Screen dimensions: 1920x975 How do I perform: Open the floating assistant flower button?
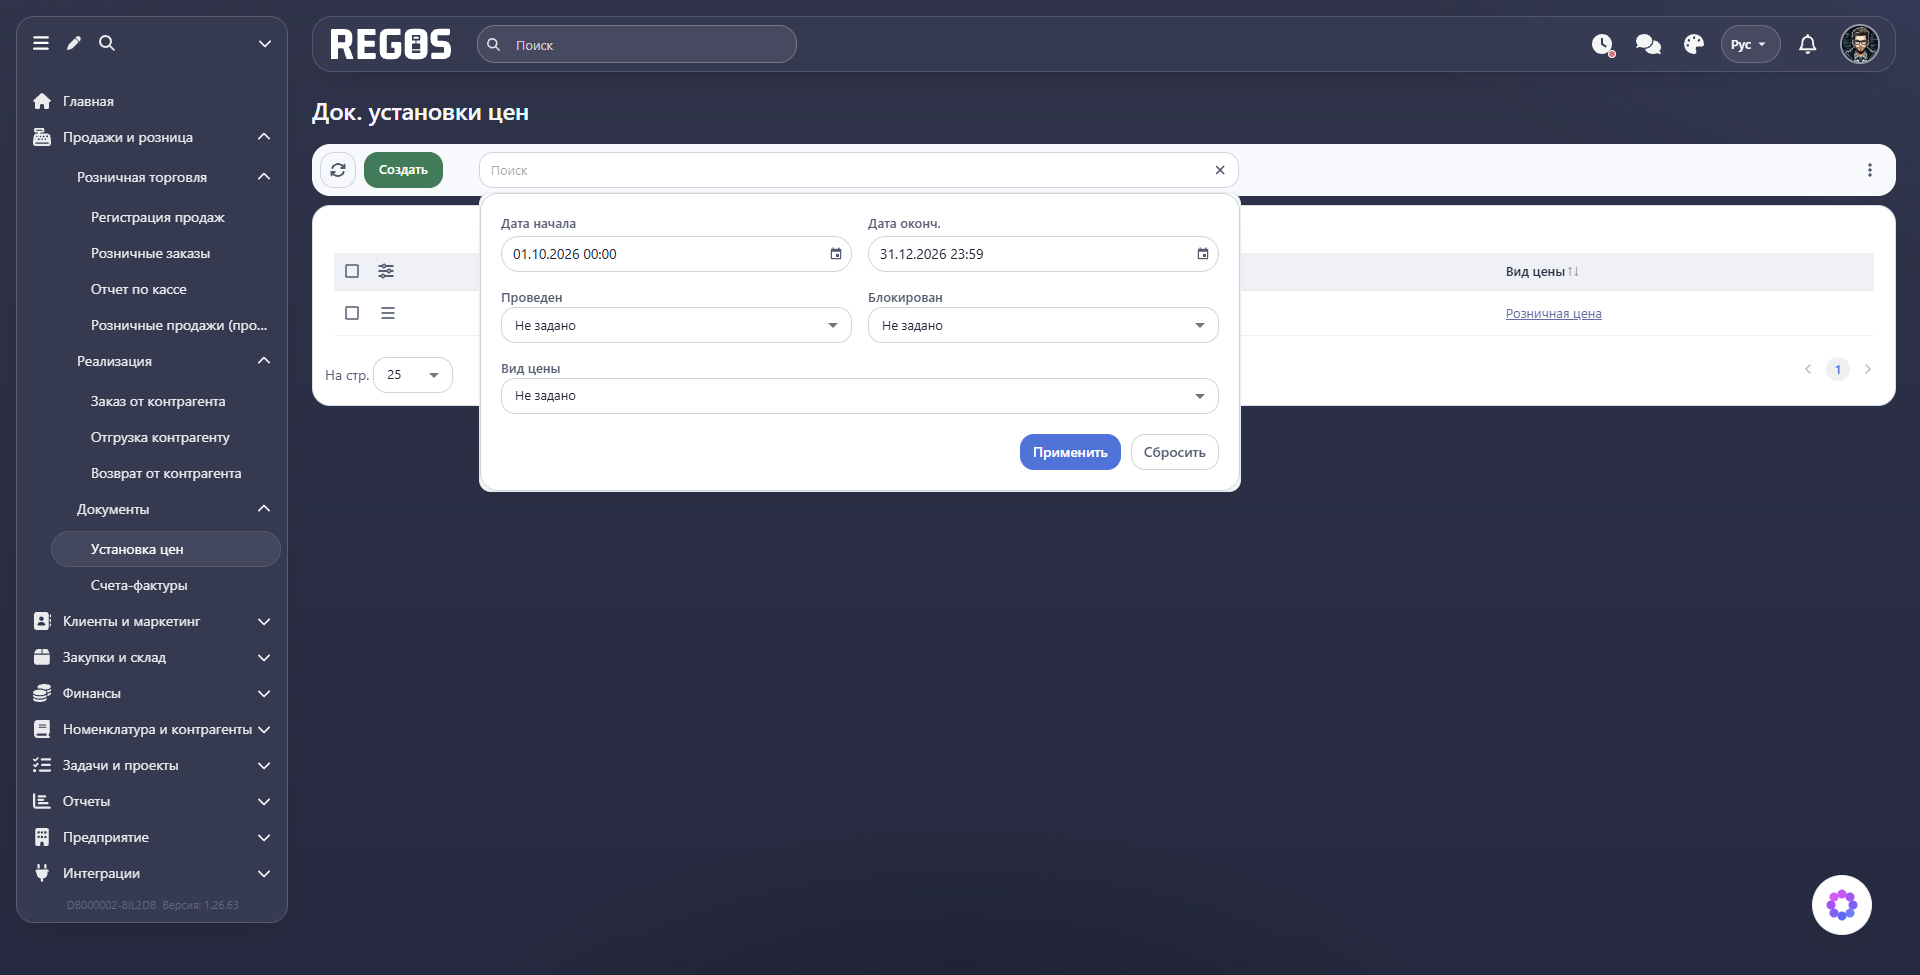pyautogui.click(x=1842, y=905)
